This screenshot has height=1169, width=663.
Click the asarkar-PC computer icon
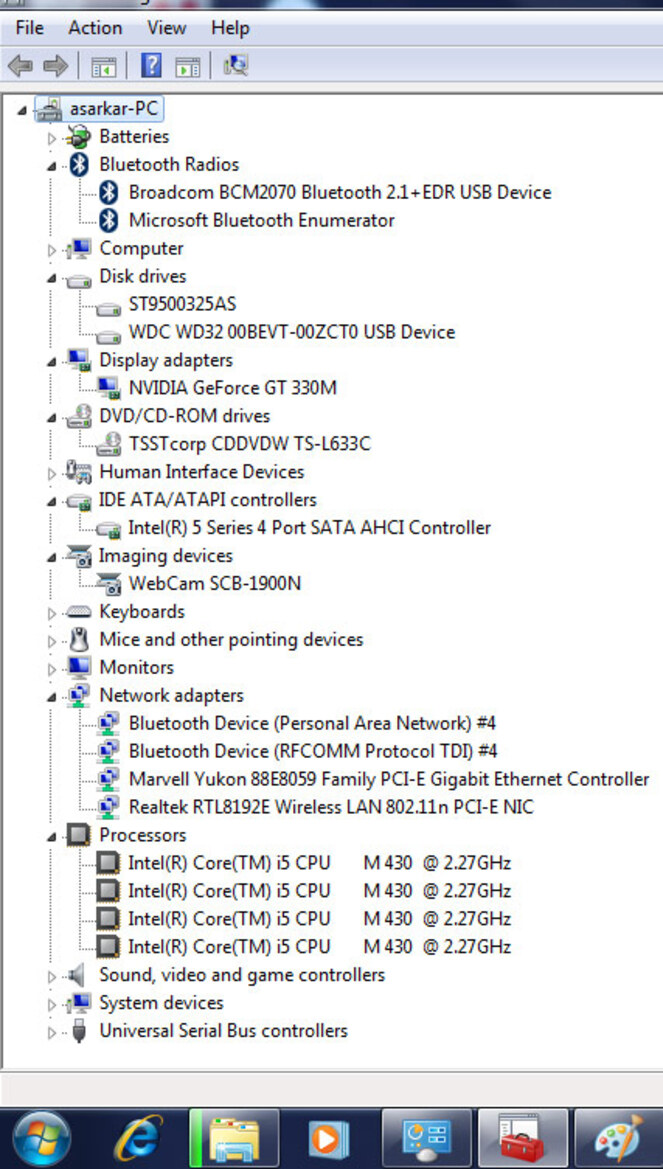tap(49, 110)
